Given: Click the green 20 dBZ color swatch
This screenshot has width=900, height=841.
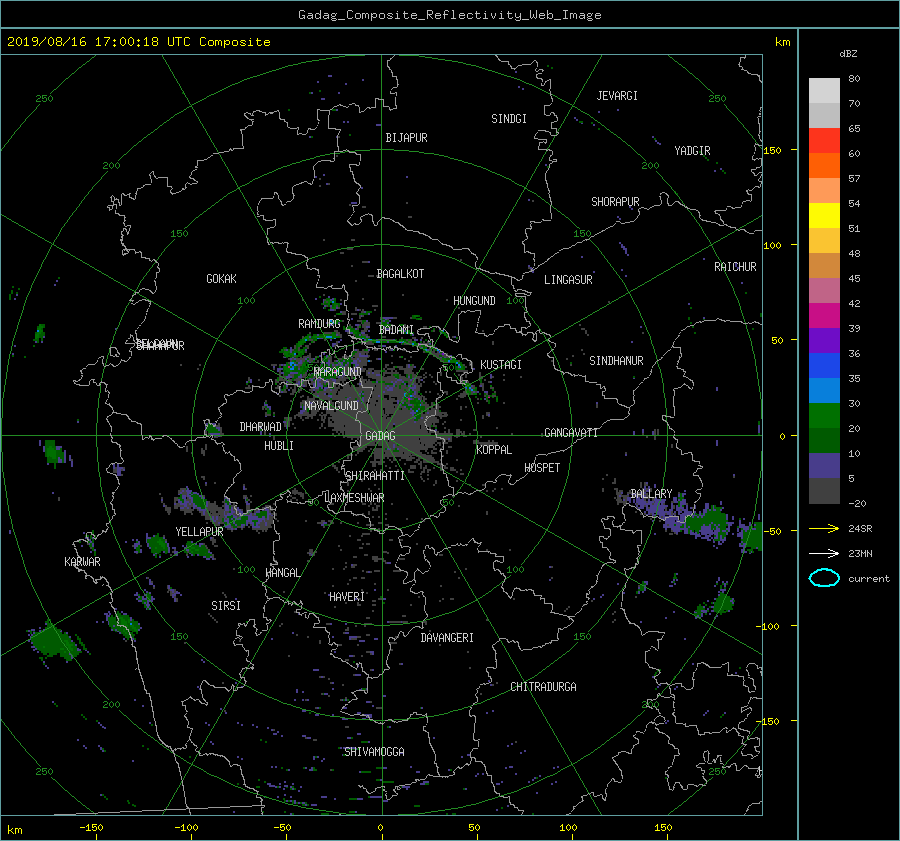Looking at the screenshot, I should (824, 416).
